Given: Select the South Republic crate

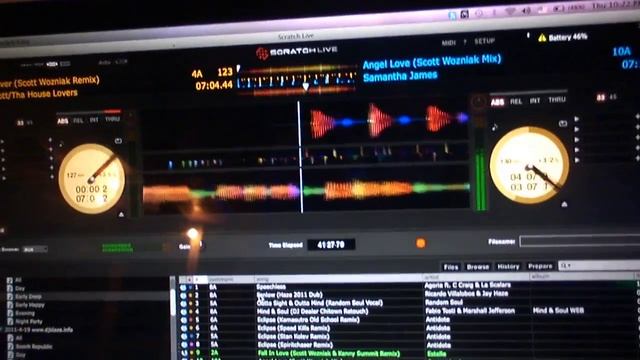Looking at the screenshot, I should coord(33,347).
